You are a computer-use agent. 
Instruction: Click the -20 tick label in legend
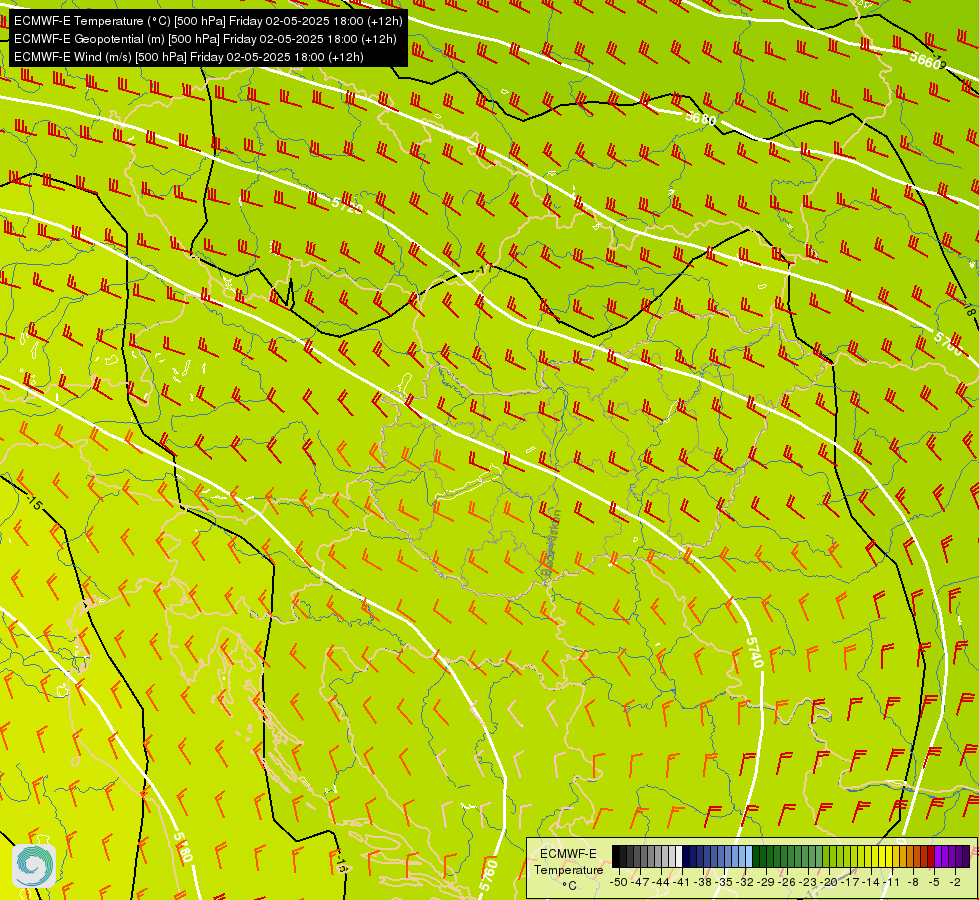(x=830, y=882)
